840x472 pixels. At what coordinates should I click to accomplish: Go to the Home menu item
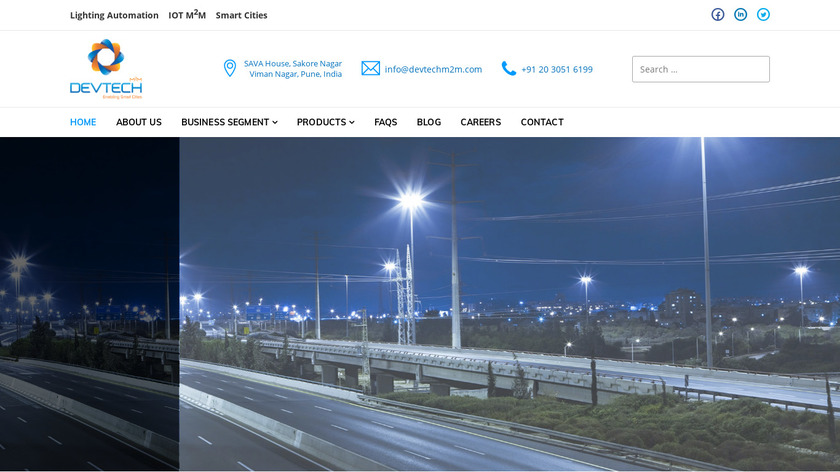pos(83,122)
